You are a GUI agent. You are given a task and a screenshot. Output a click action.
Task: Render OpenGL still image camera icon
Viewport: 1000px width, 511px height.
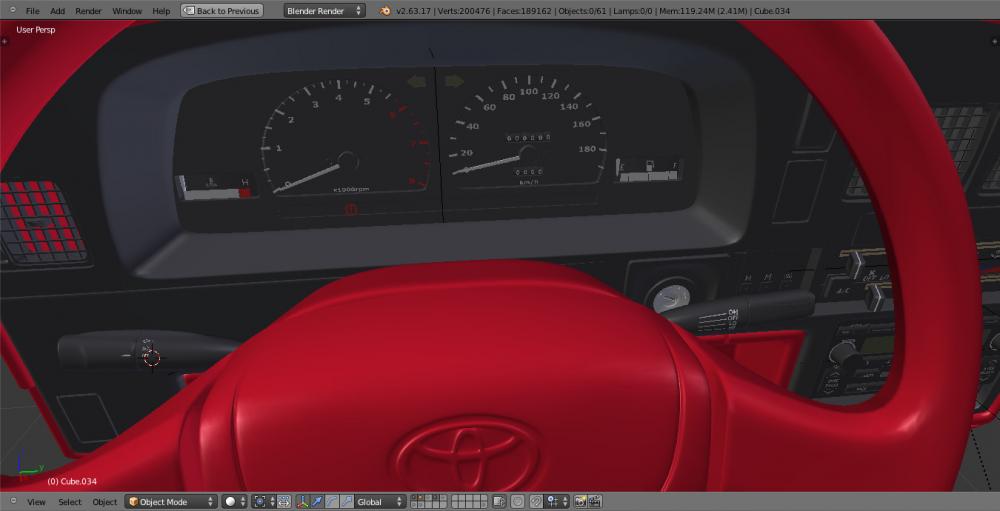click(580, 502)
